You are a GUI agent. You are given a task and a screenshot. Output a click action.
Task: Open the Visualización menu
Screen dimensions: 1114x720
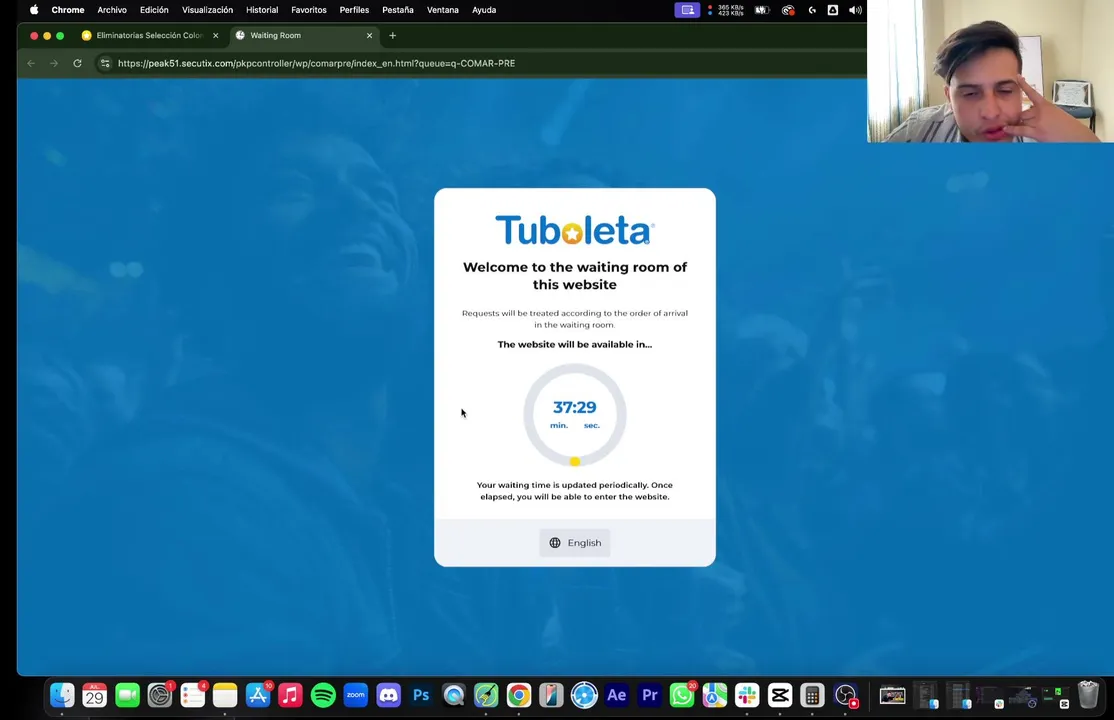[x=207, y=10]
